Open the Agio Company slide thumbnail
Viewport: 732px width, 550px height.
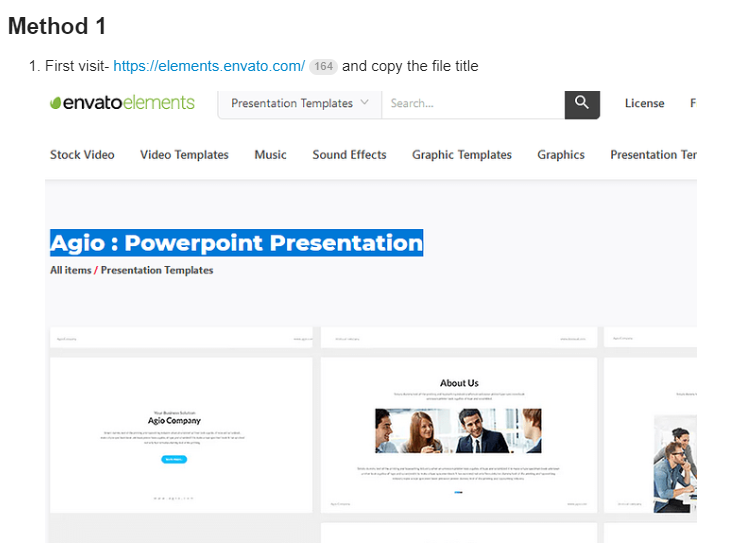[x=181, y=435]
